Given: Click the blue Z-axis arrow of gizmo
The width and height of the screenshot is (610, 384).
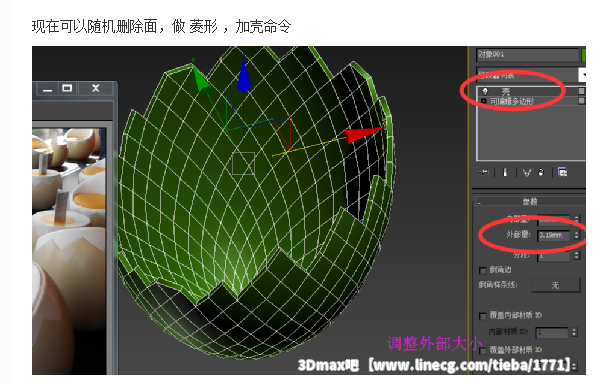Looking at the screenshot, I should (244, 75).
